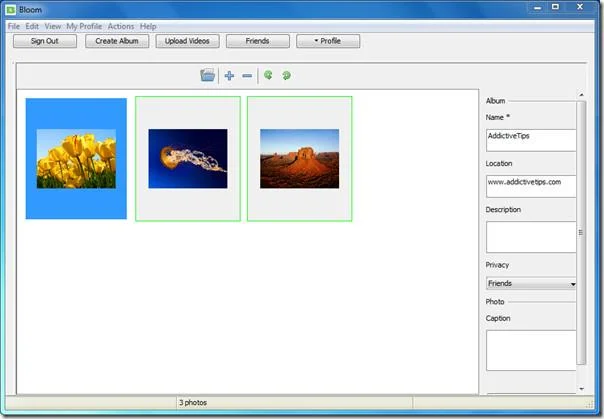Click the Create Album button
Screen dimensions: 604x419
click(117, 41)
